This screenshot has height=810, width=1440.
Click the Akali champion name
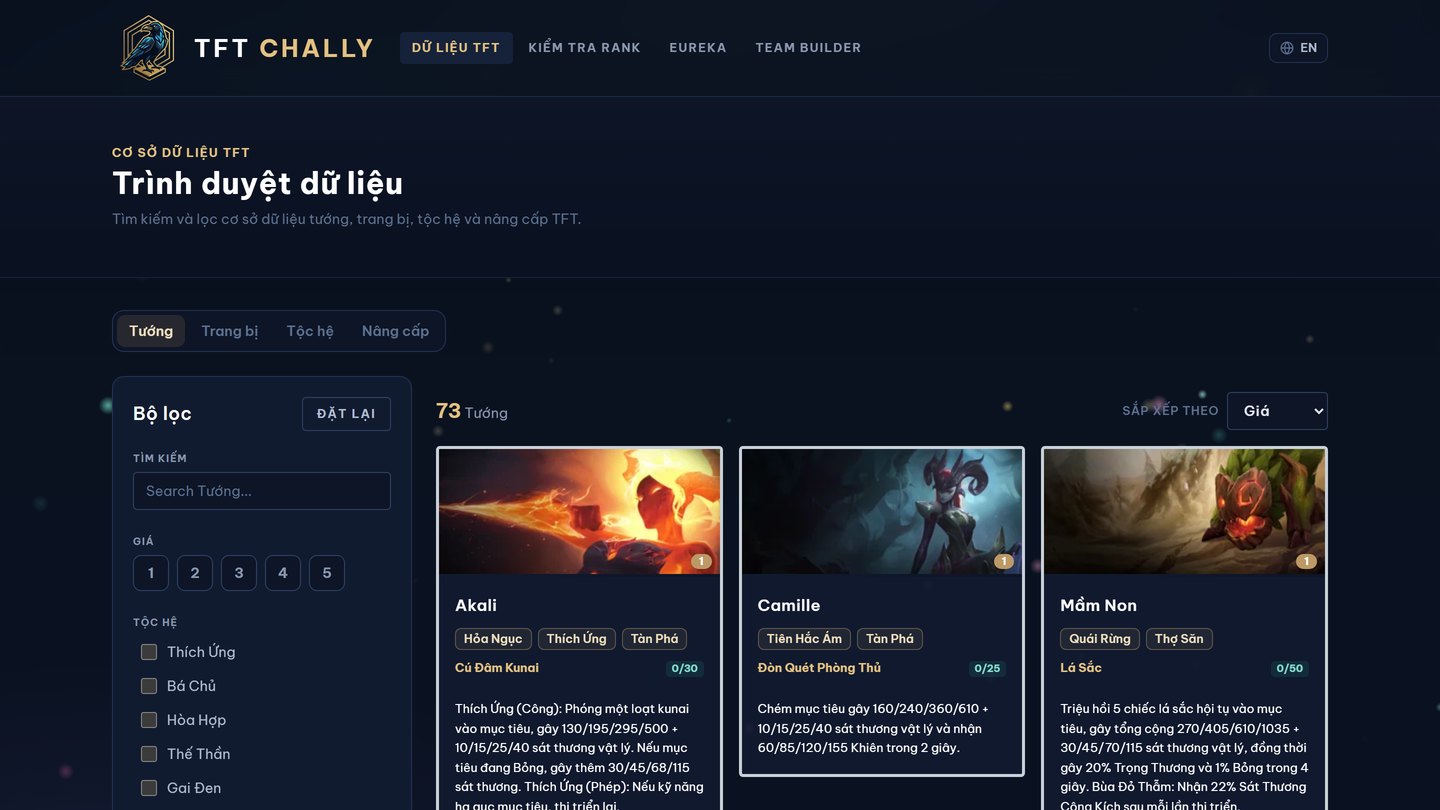pos(476,605)
